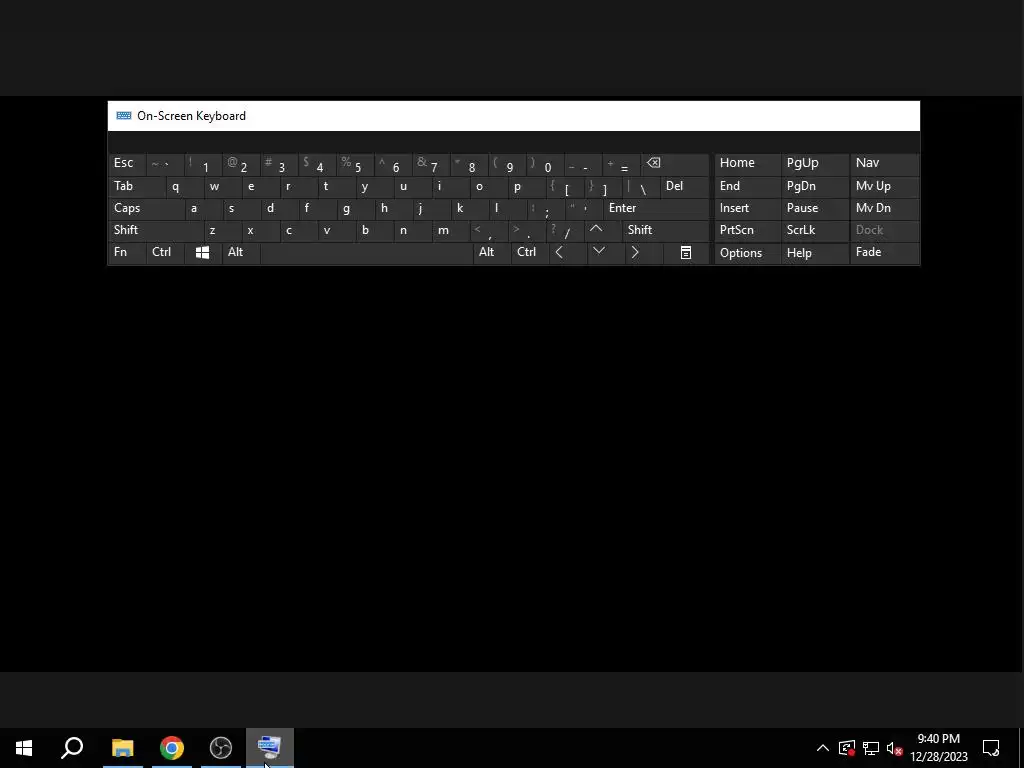Toggle the left Shift key

(156, 230)
